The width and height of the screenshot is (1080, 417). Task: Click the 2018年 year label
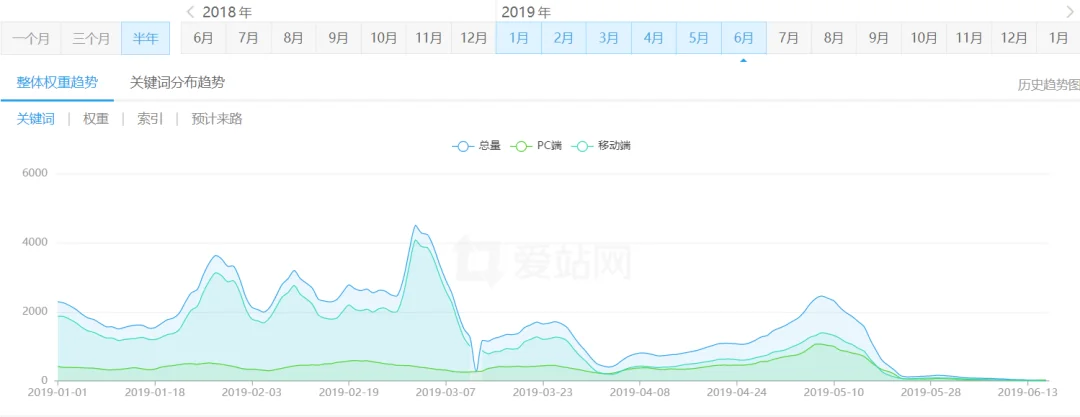point(225,12)
